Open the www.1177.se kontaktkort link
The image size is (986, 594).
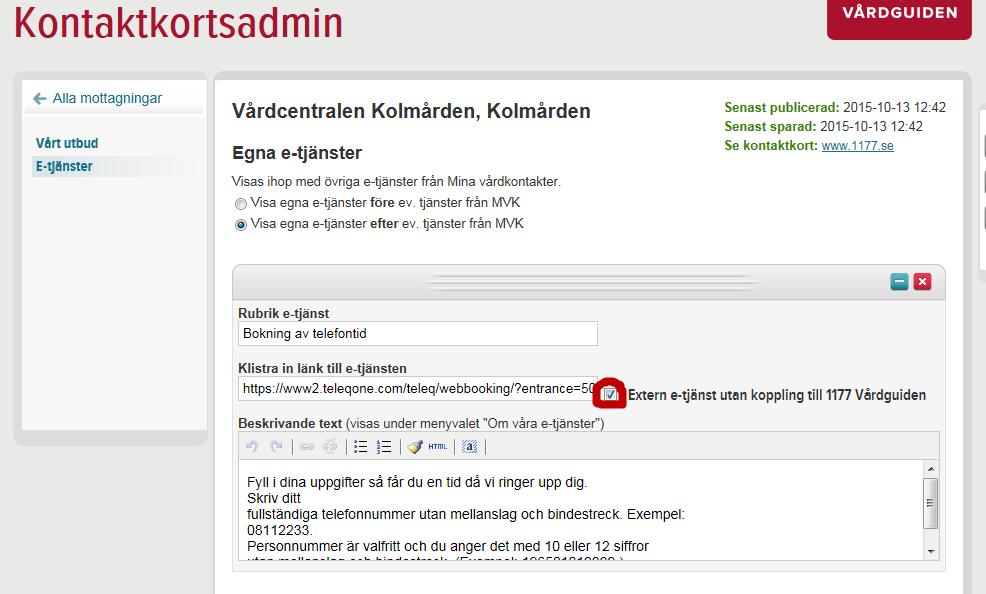click(857, 146)
